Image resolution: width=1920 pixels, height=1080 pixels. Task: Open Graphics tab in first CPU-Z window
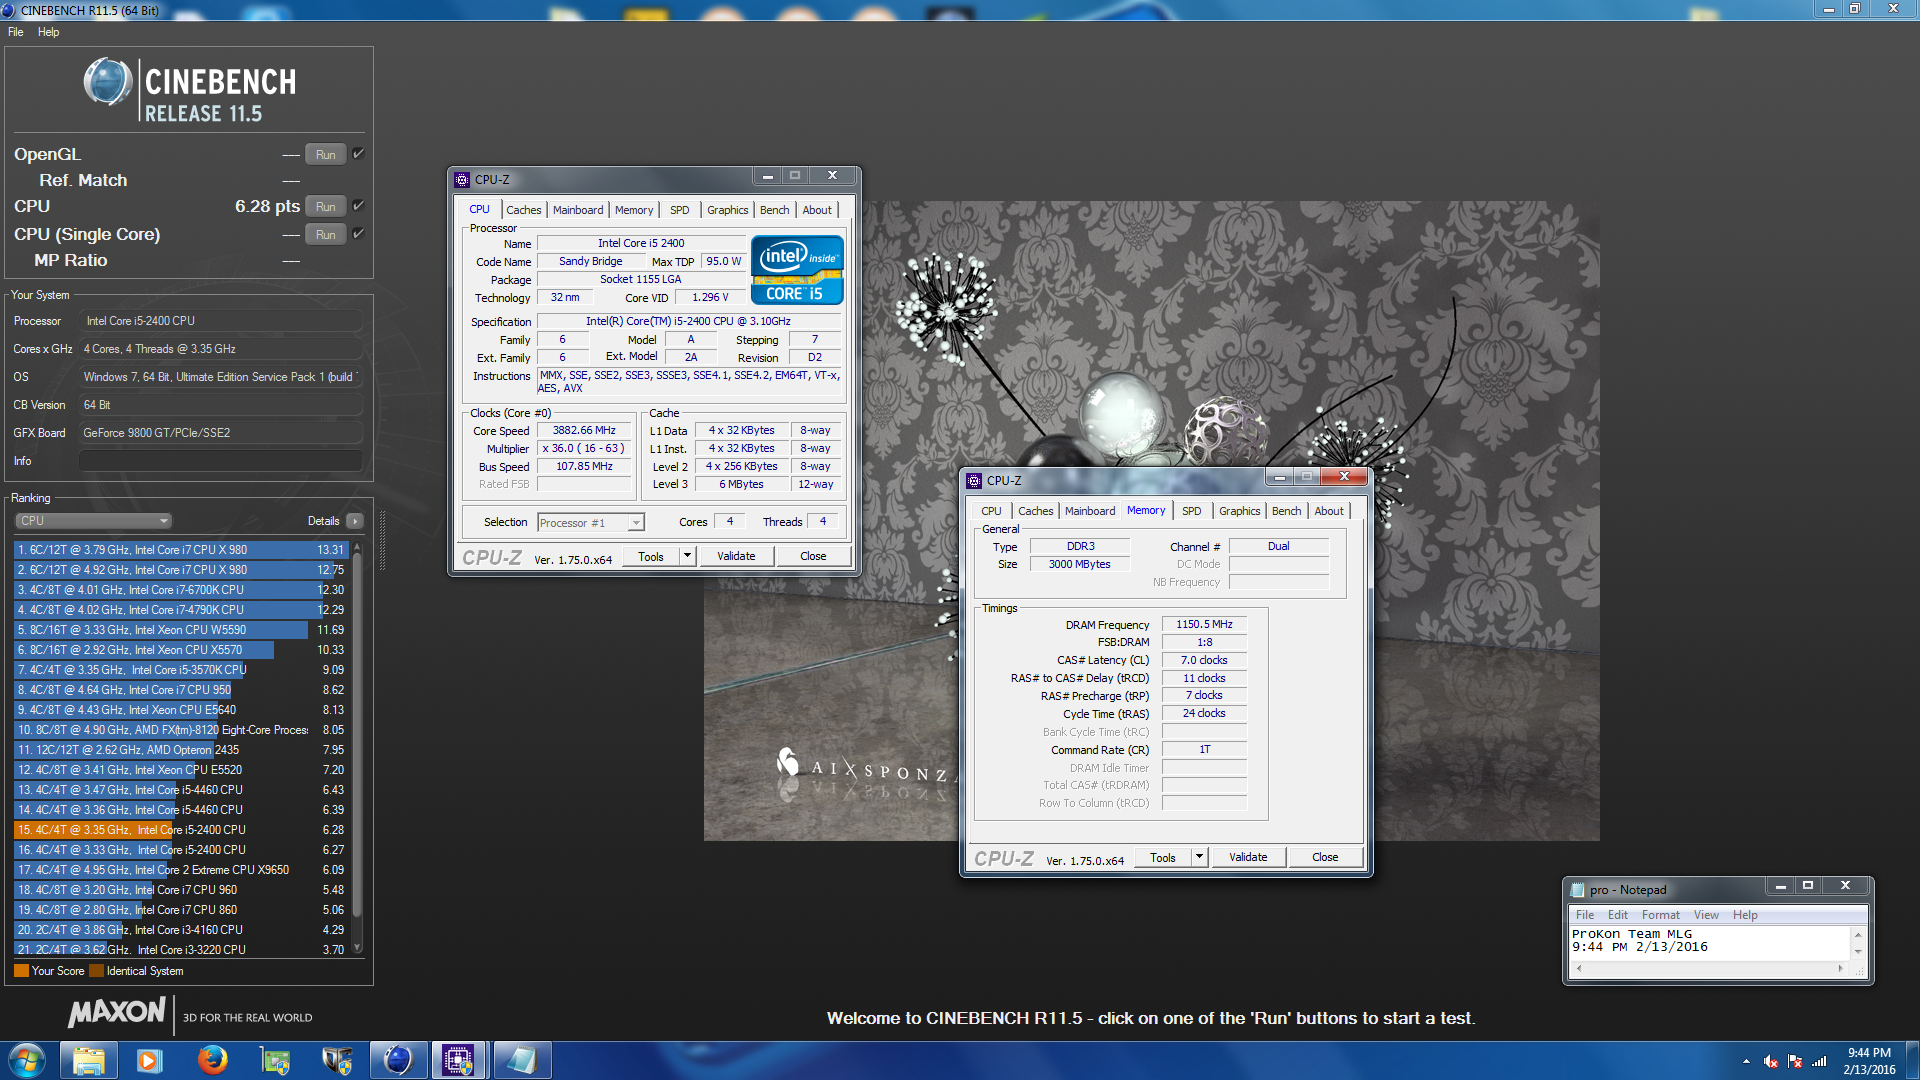tap(727, 210)
